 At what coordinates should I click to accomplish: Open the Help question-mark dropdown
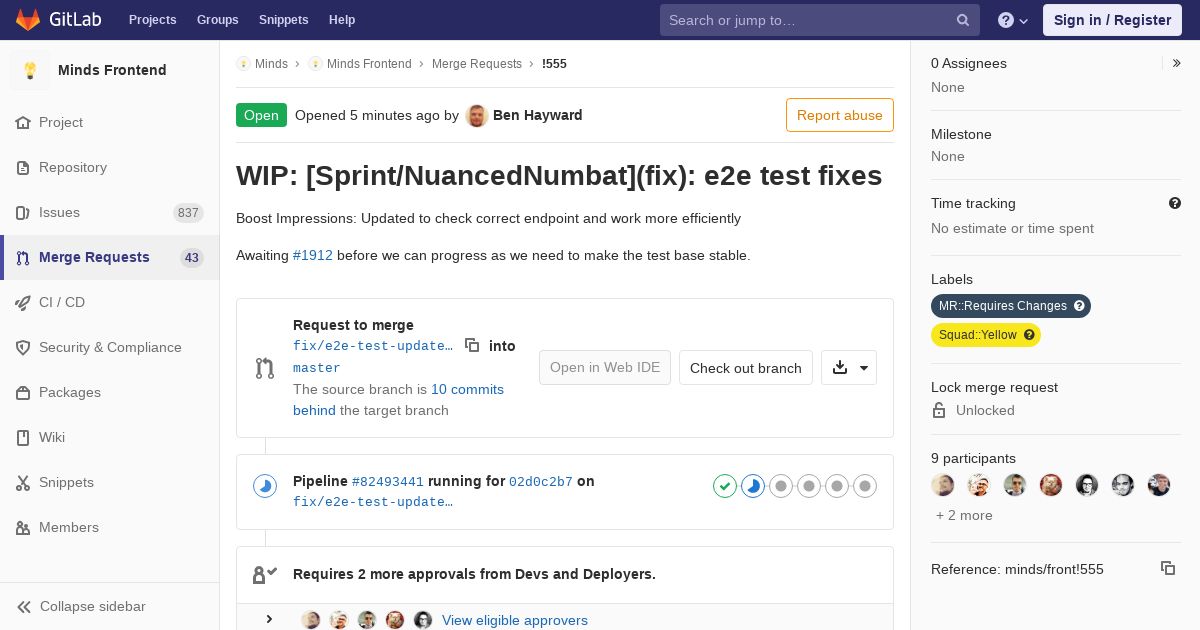1013,20
